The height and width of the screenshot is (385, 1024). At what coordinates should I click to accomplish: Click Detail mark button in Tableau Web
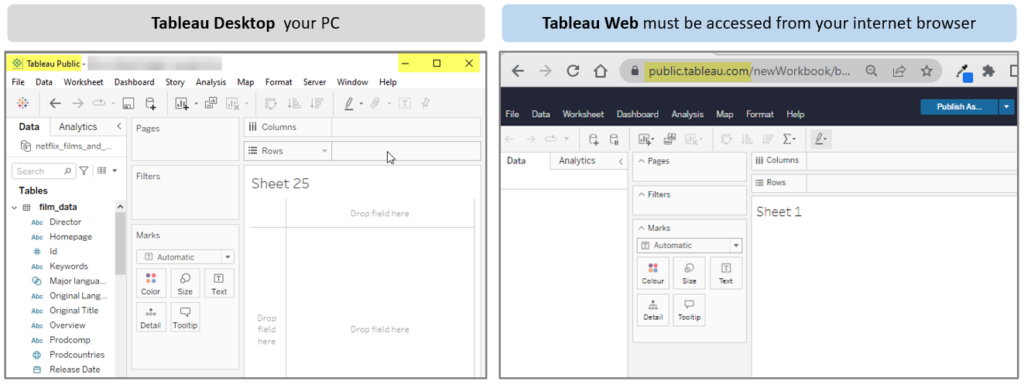pyautogui.click(x=653, y=310)
